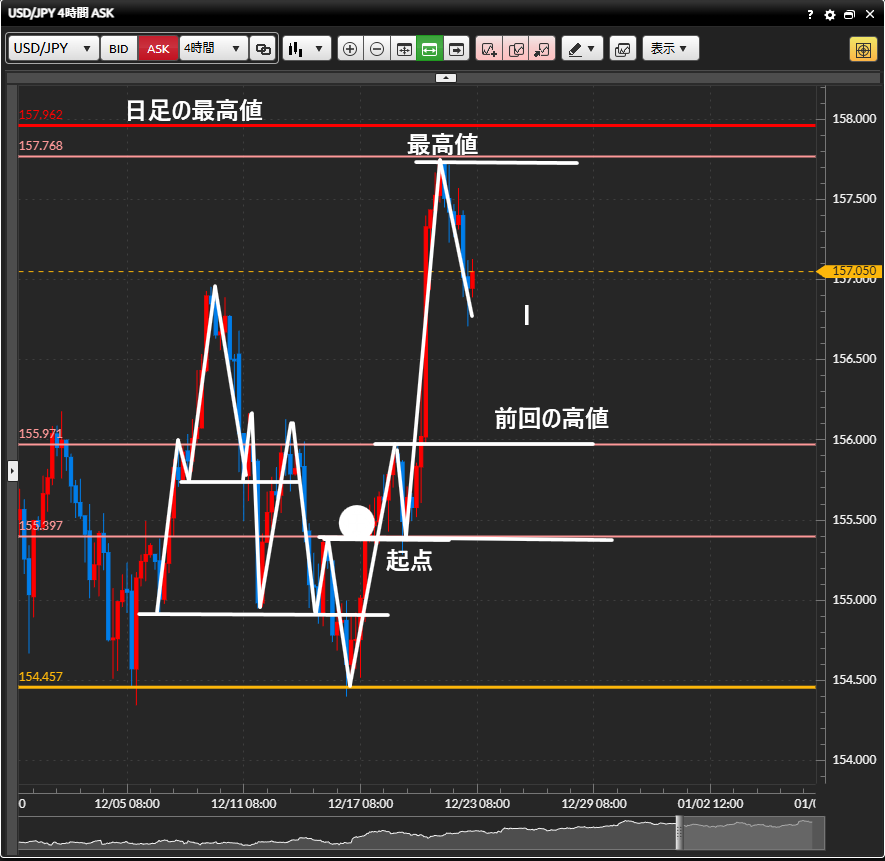The width and height of the screenshot is (885, 861).
Task: Click the add drawing object icon
Action: tap(489, 49)
